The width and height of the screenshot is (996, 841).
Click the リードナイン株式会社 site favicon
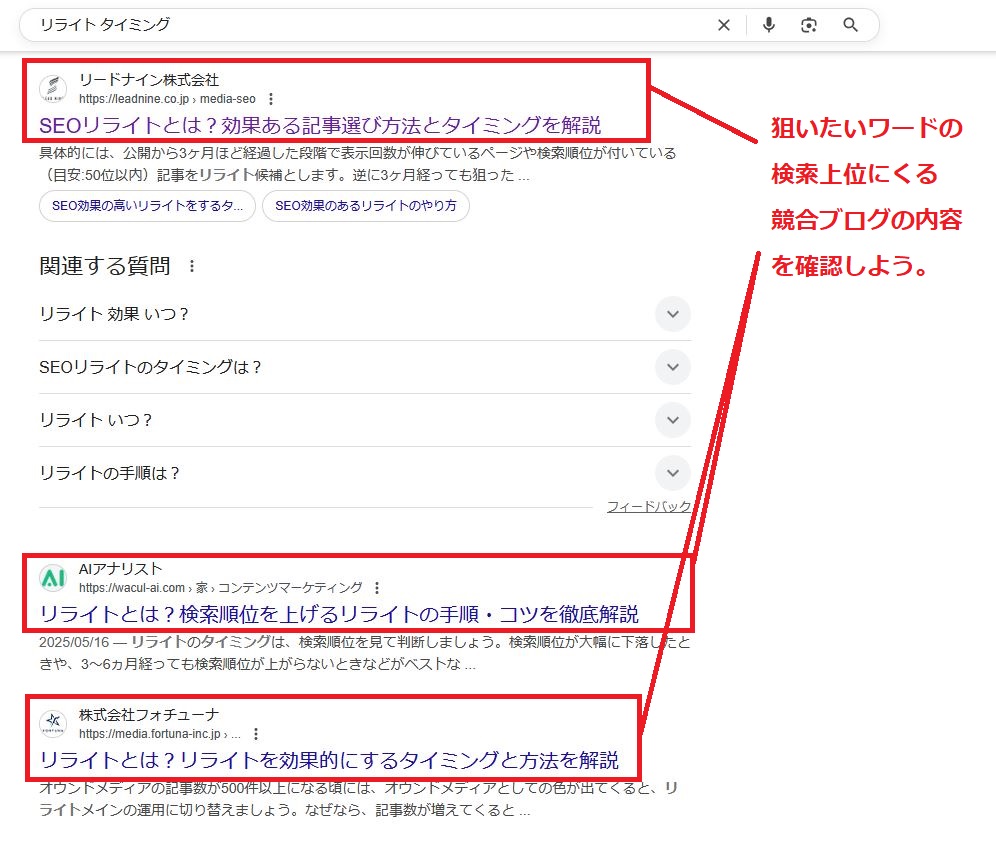pos(53,89)
